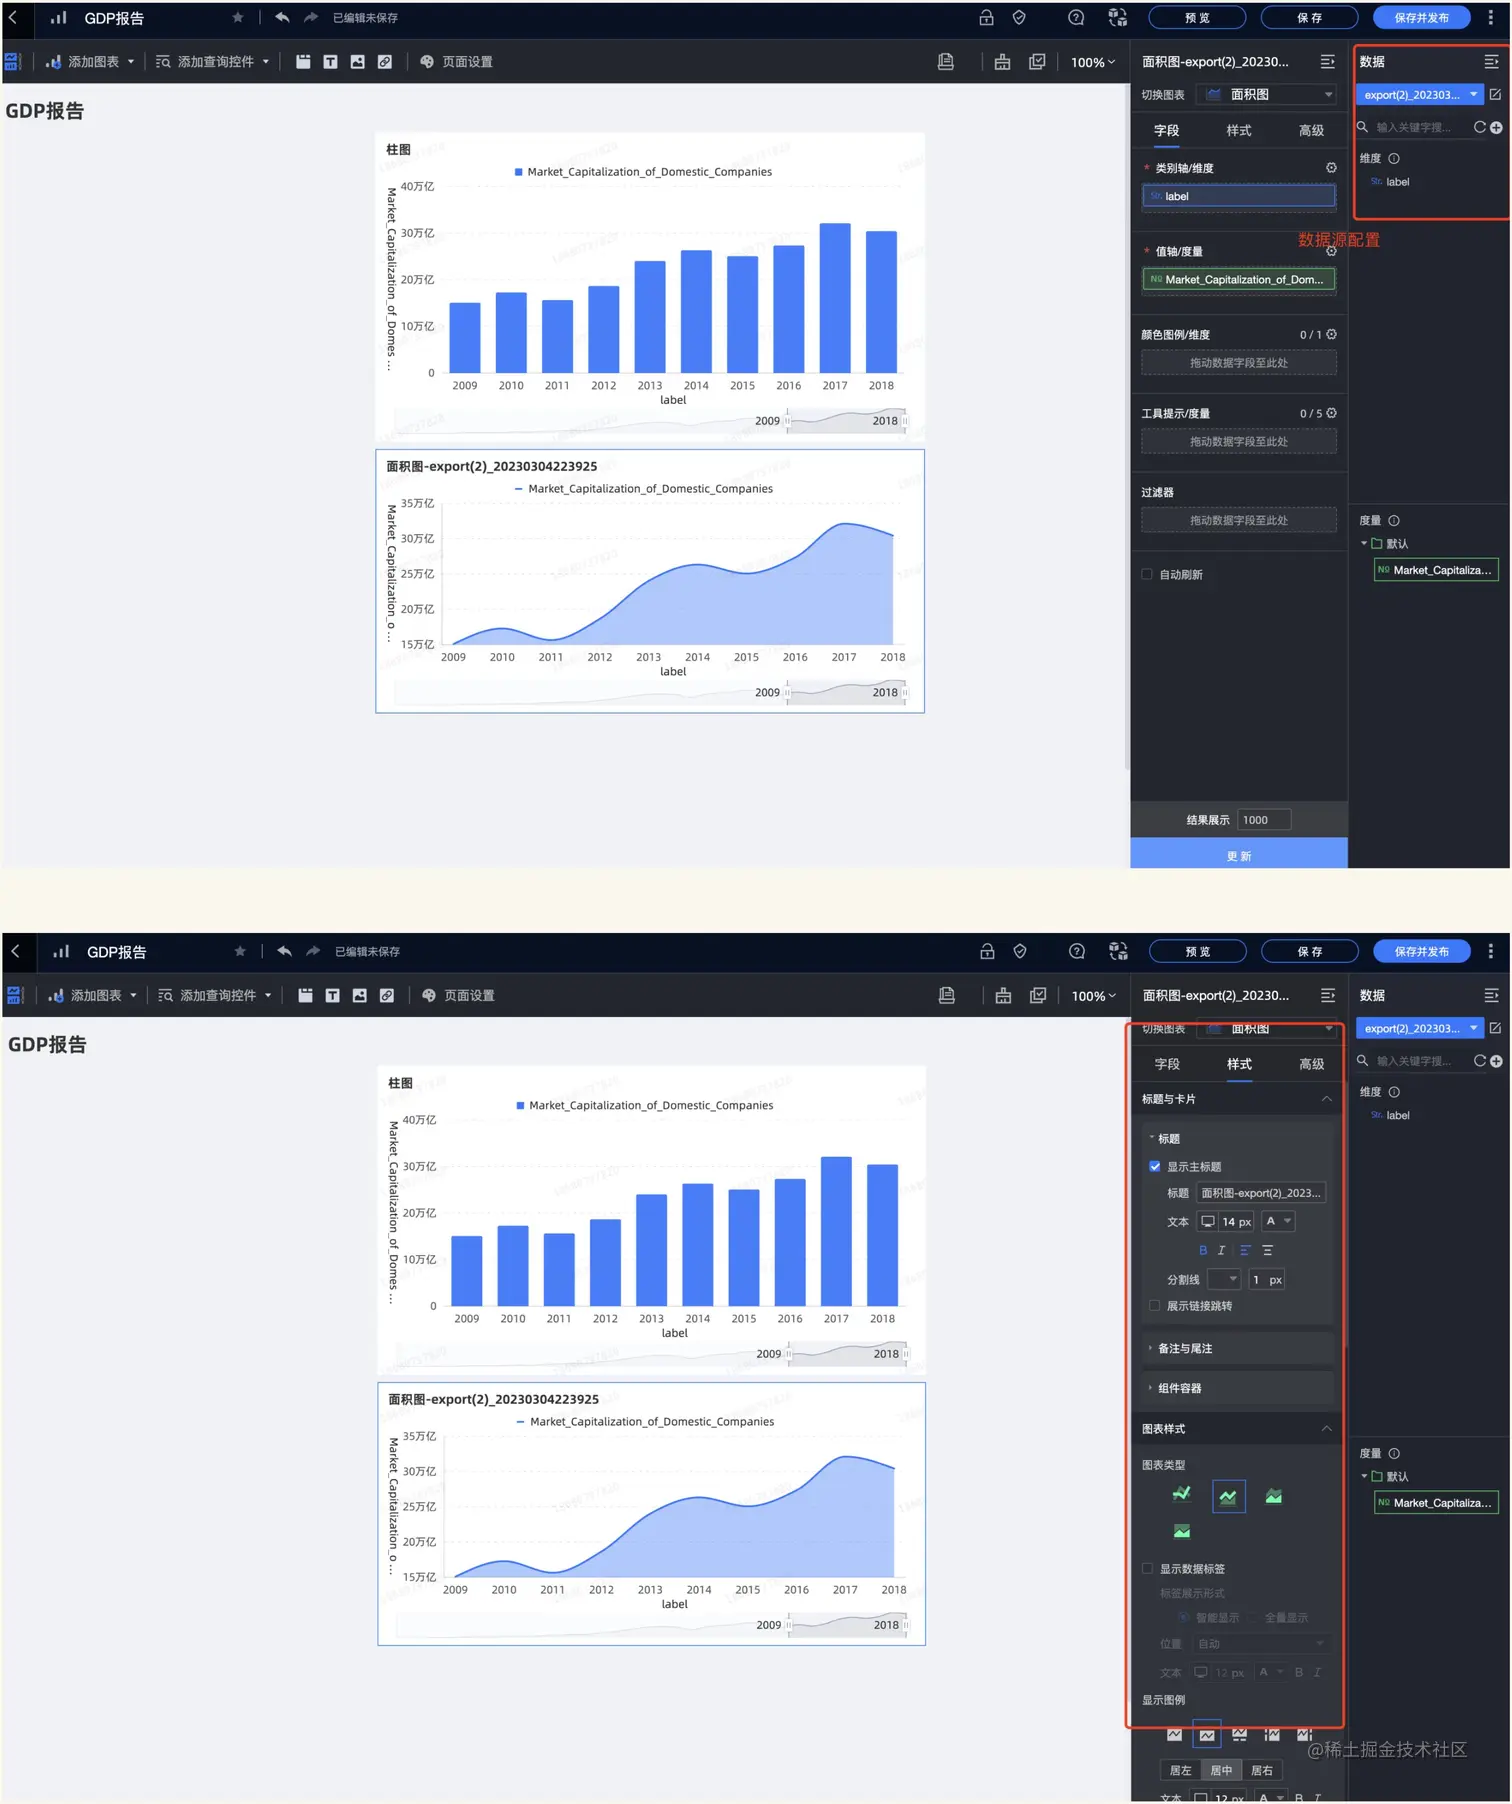1512x1804 pixels.
Task: Click the add field plus icon in the bottom data panel
Action: tap(1496, 1061)
